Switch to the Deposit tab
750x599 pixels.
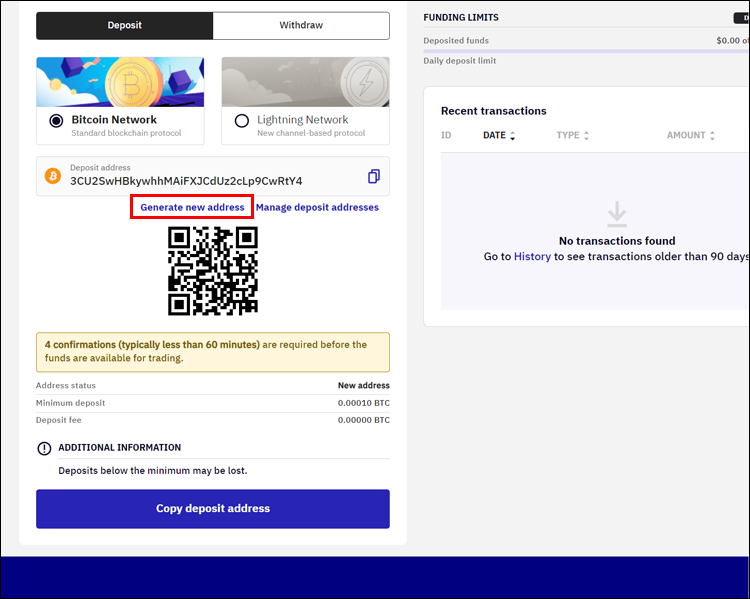[x=124, y=25]
